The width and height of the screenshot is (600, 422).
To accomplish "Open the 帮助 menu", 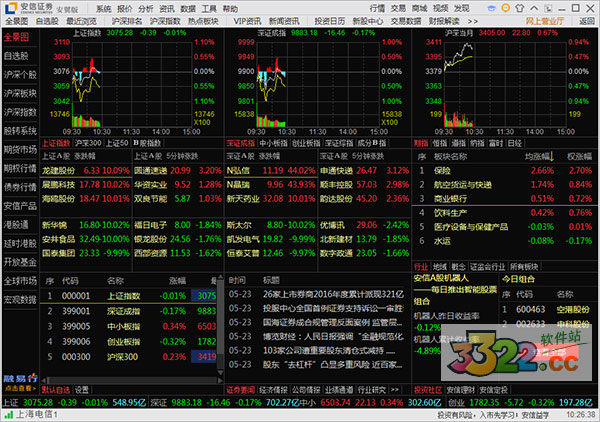I will coord(230,9).
